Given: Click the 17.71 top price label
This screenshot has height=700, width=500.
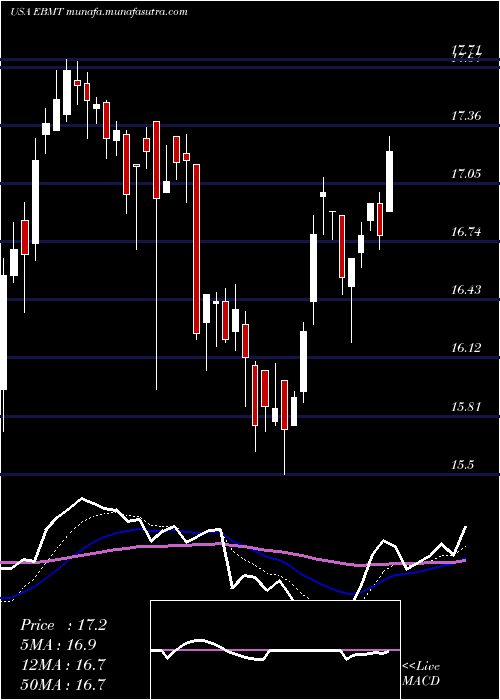Looking at the screenshot, I should [x=466, y=50].
